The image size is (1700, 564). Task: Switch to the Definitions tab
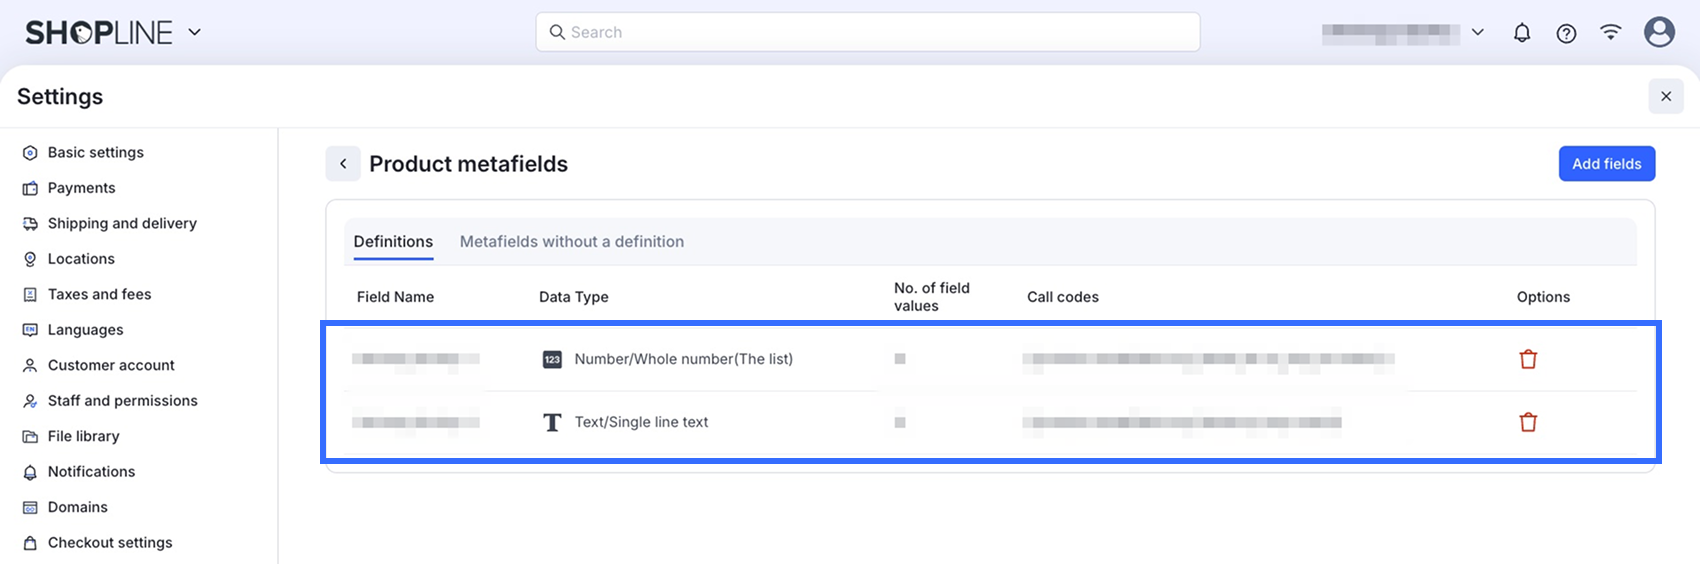(x=393, y=242)
